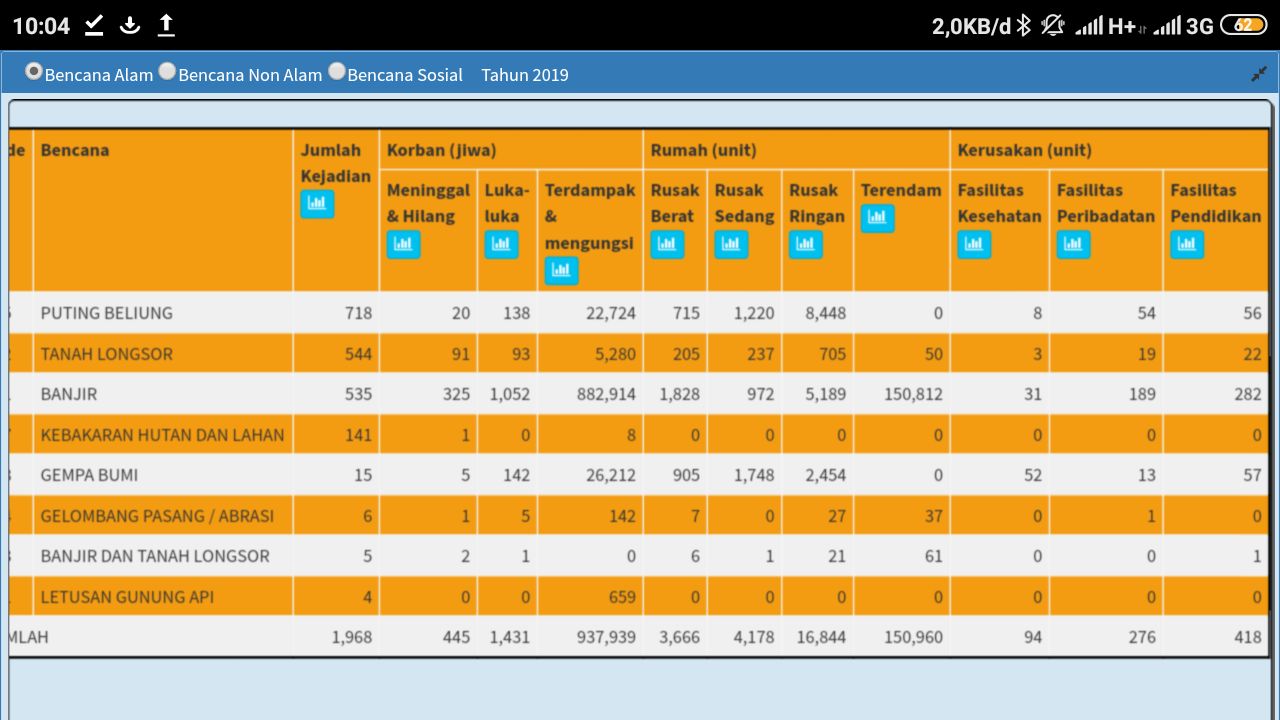
Task: Click total affected value 937,939
Action: pos(606,637)
